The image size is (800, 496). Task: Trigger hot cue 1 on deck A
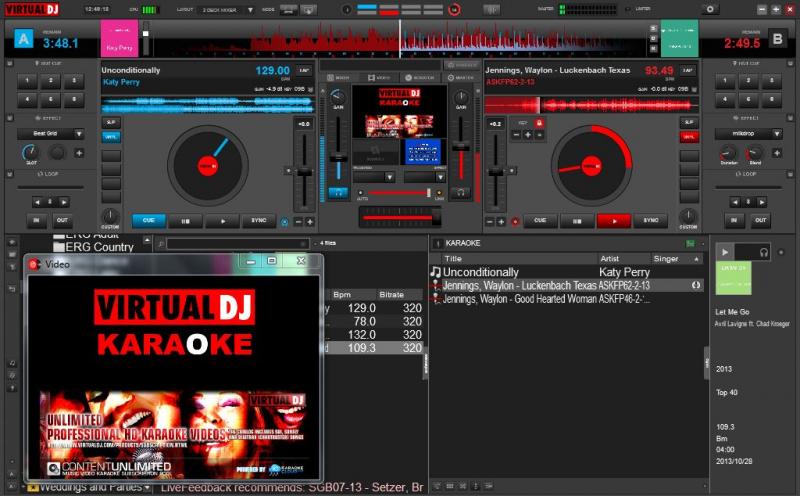[x=27, y=81]
